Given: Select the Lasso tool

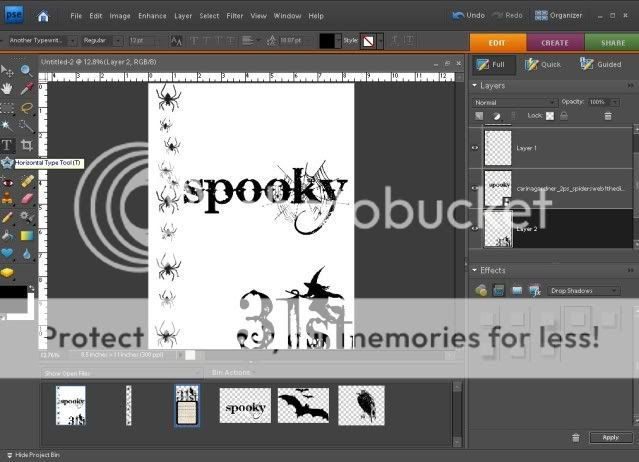Looking at the screenshot, I should [x=26, y=108].
